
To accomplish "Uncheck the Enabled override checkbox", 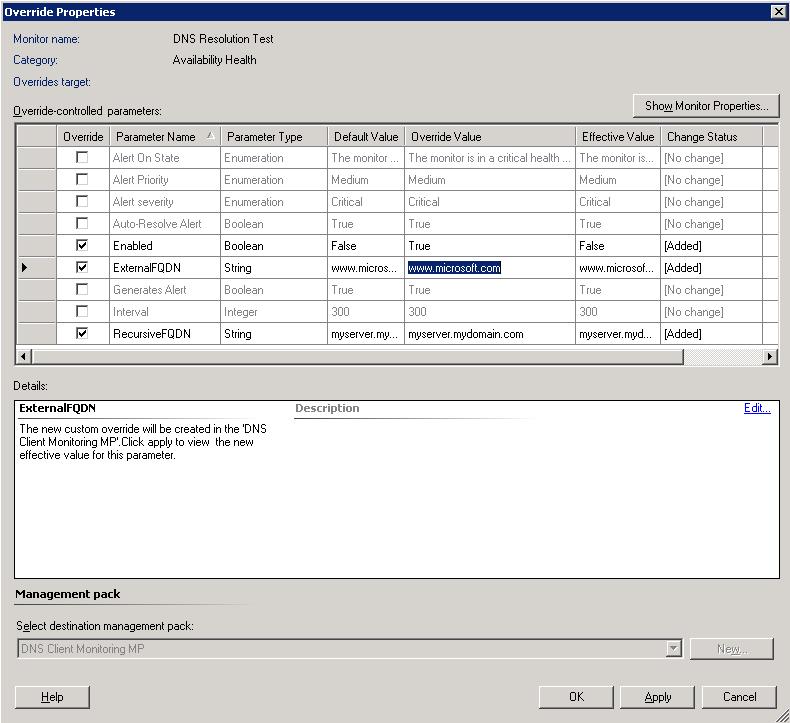I will tap(82, 245).
